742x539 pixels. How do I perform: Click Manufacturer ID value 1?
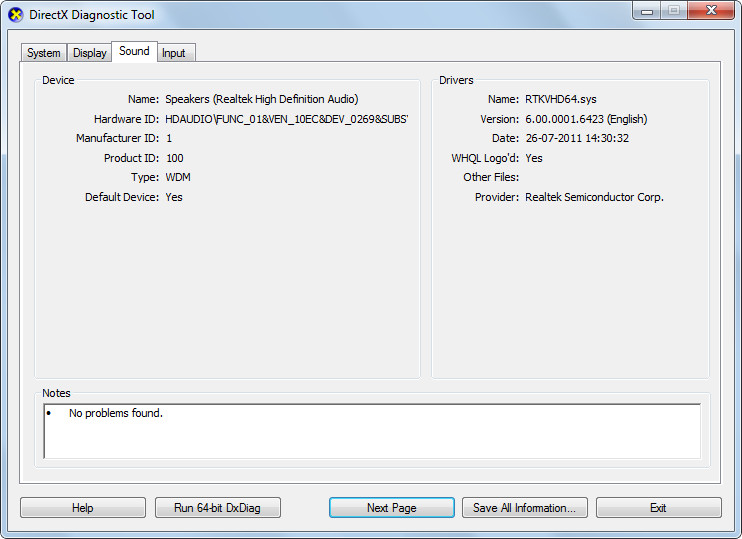[169, 138]
